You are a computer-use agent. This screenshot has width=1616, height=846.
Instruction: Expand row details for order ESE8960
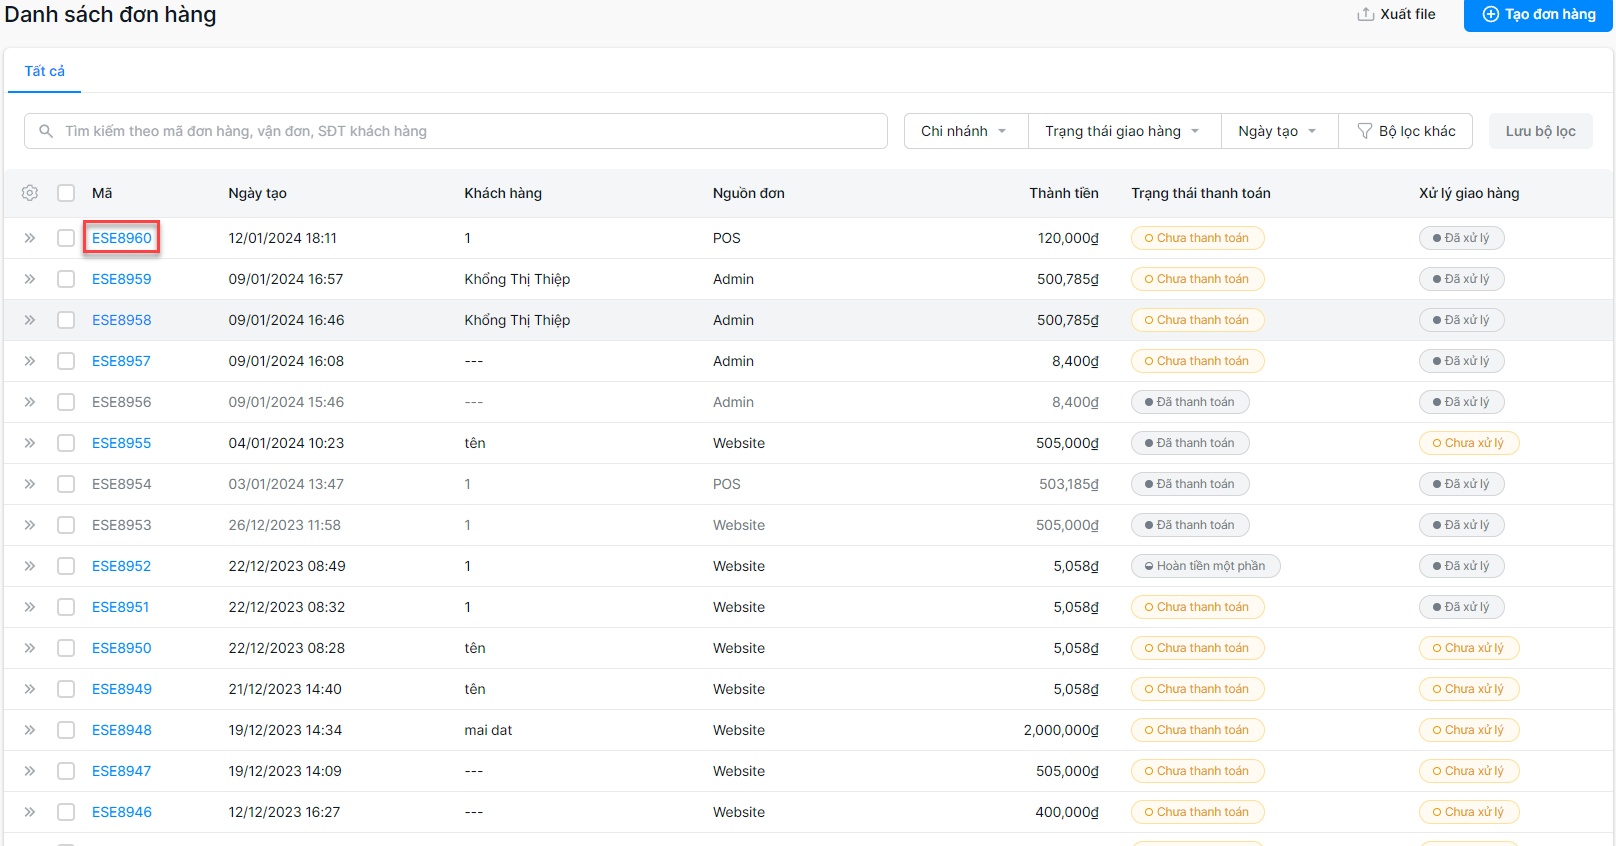30,238
